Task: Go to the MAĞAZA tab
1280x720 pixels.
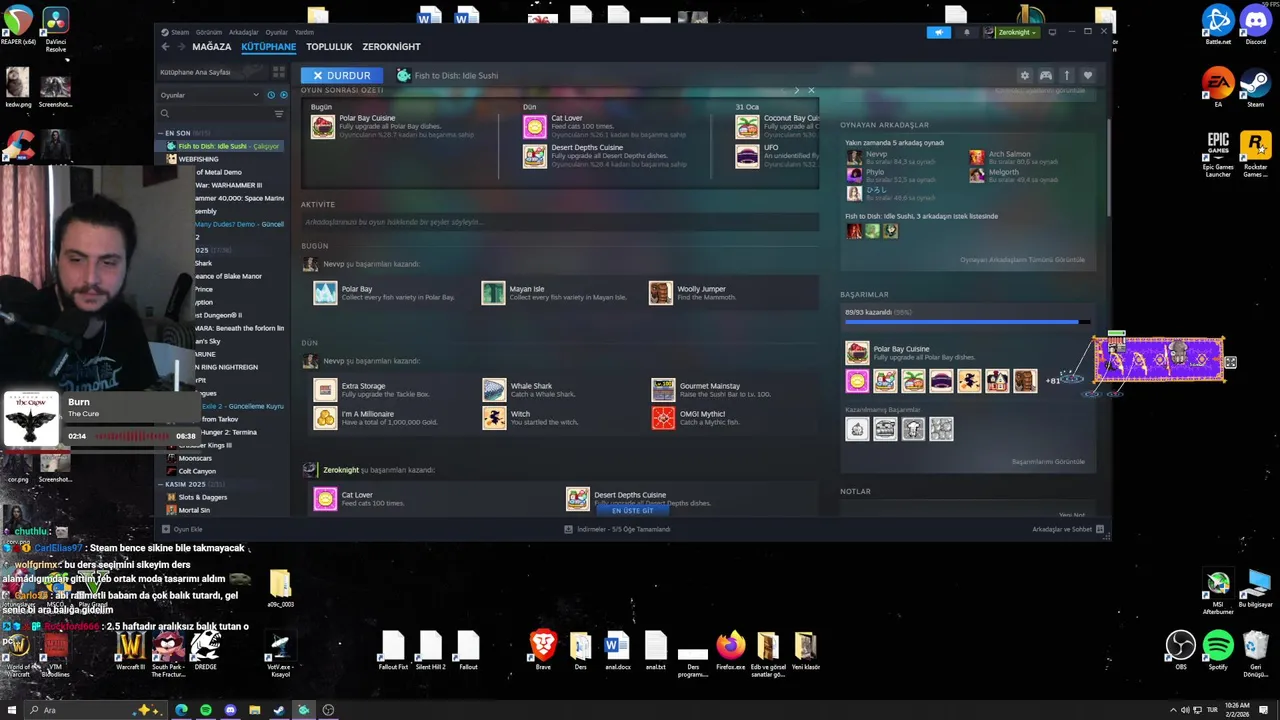Action: 212,47
